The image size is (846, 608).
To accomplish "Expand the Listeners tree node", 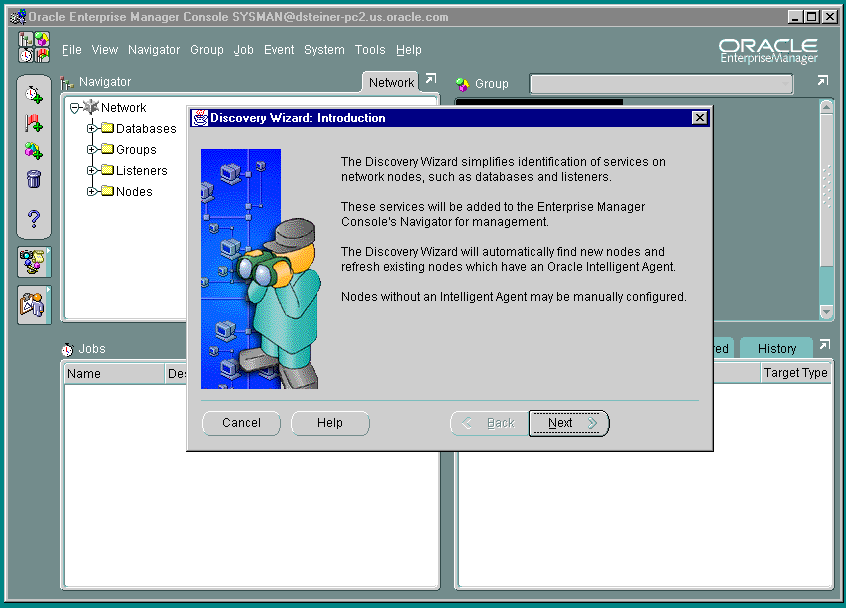I will coord(91,170).
